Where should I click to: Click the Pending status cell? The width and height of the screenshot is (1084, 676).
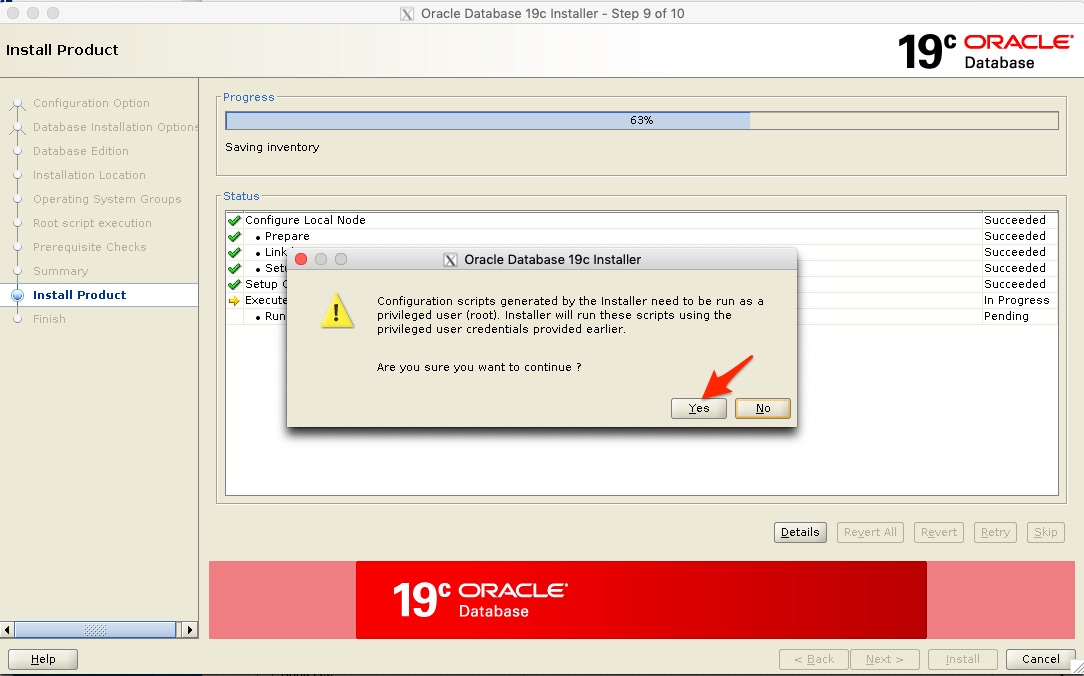pos(1006,317)
